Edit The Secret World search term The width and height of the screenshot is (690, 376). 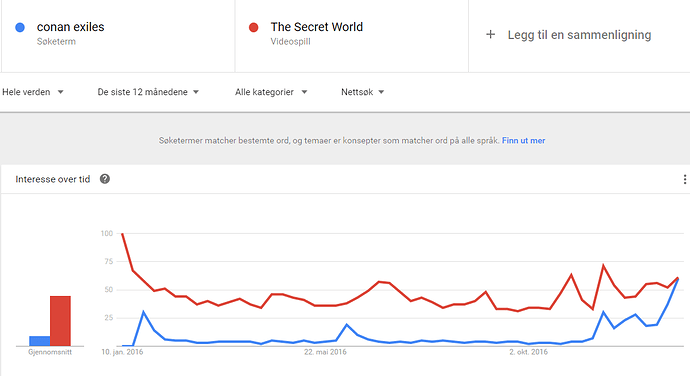pos(316,27)
